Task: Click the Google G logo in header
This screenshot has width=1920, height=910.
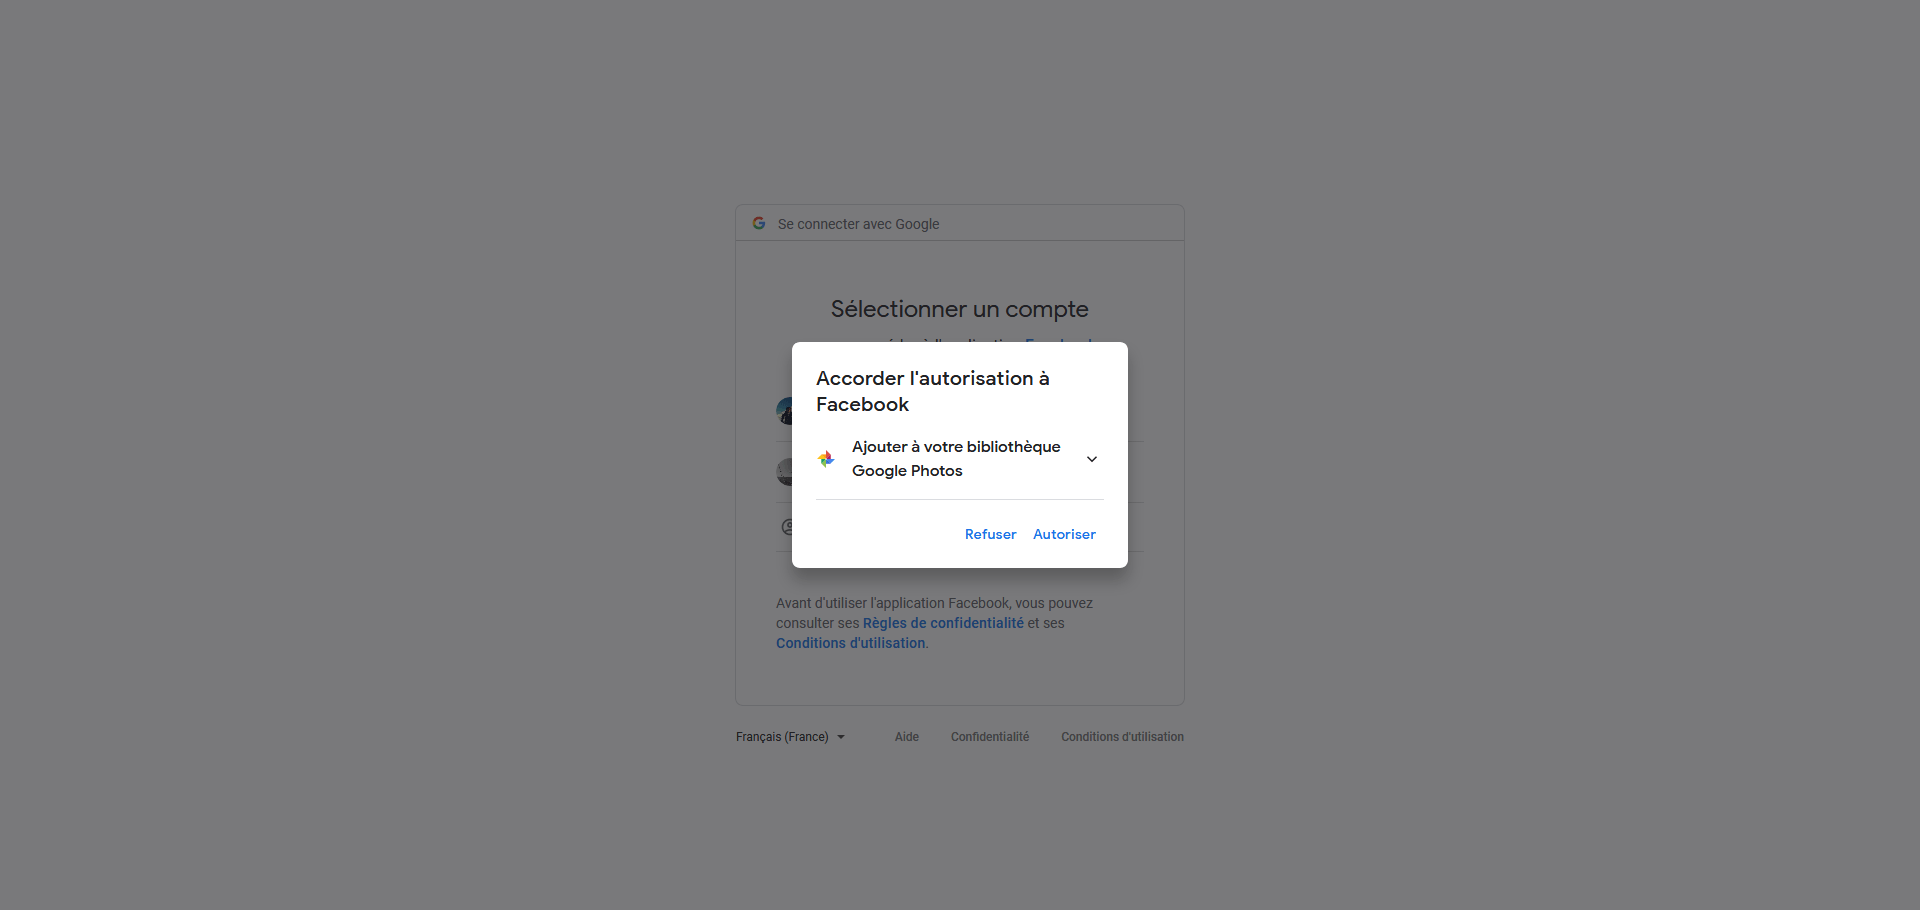Action: [759, 223]
